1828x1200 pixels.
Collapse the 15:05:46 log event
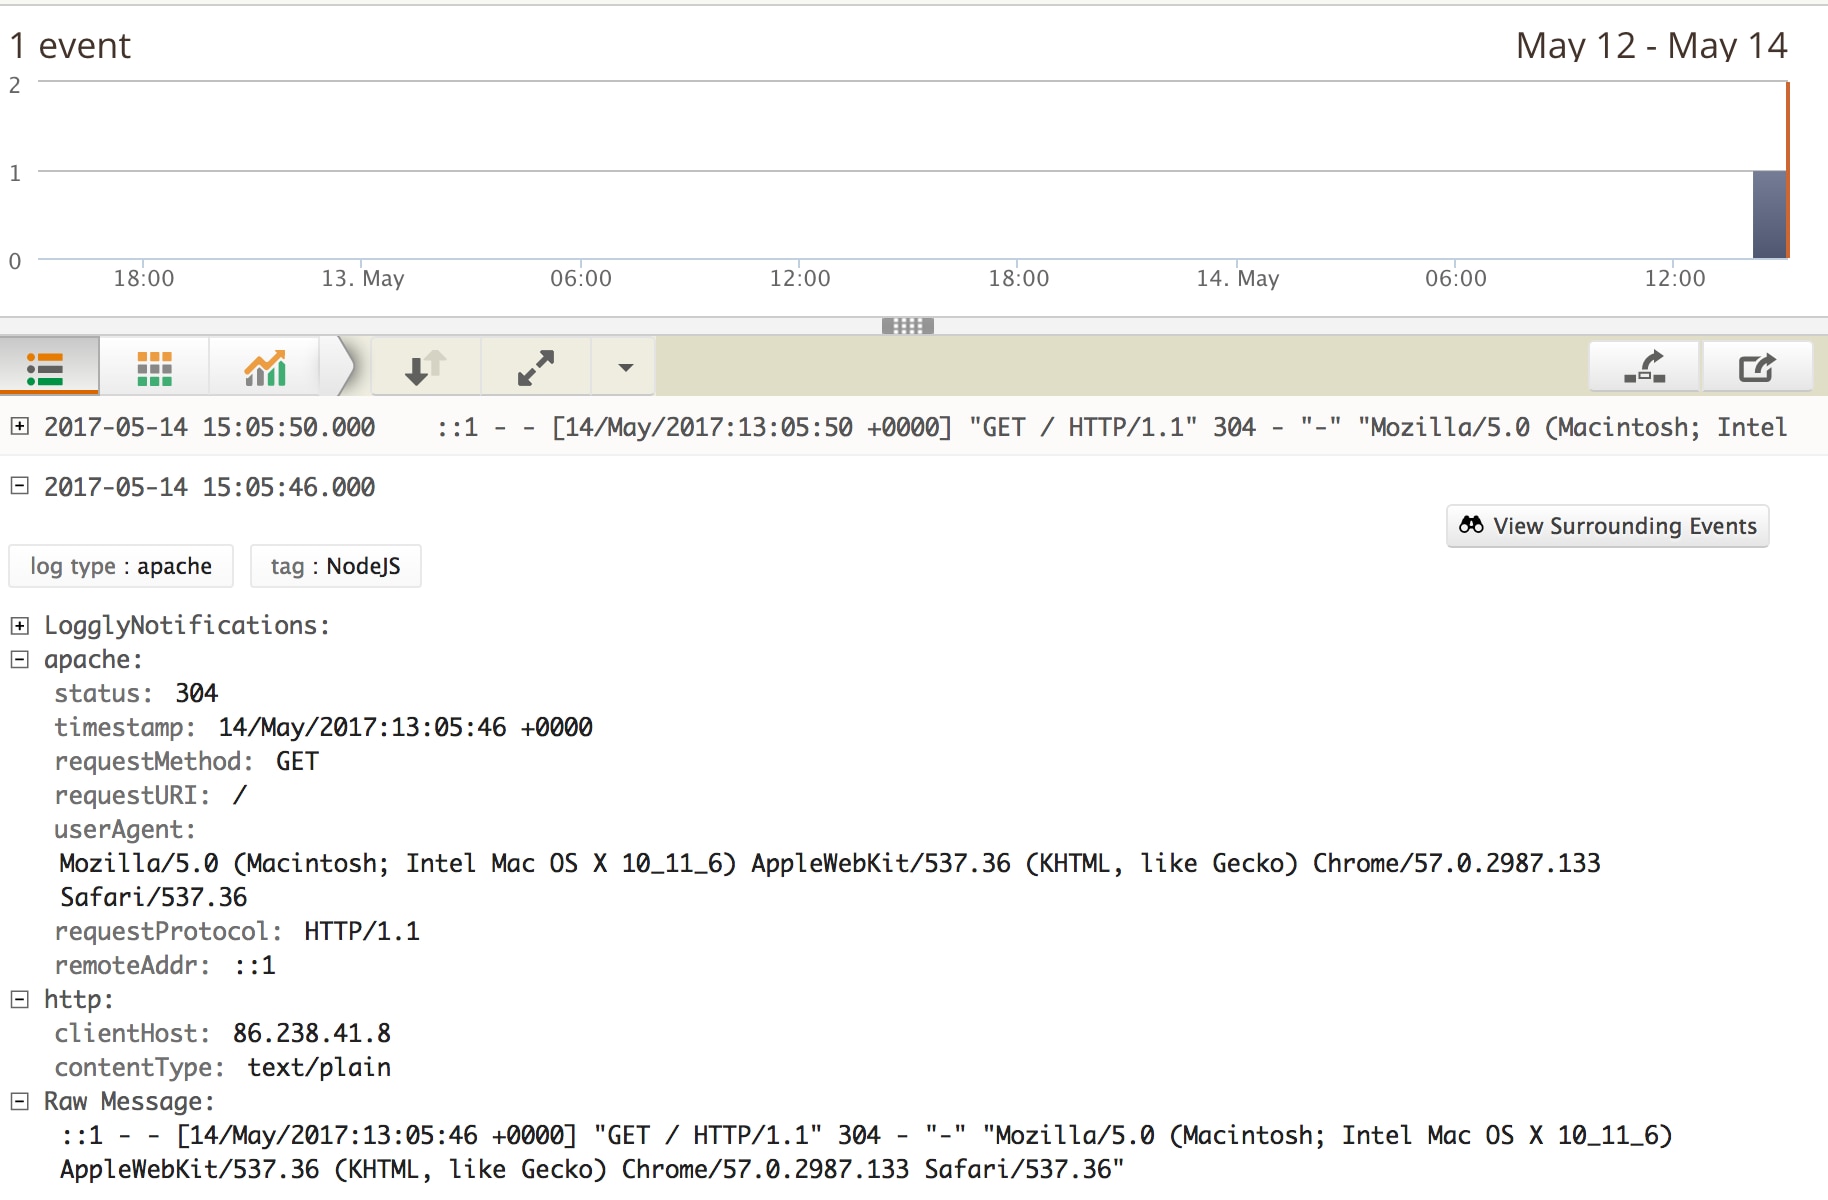(19, 486)
